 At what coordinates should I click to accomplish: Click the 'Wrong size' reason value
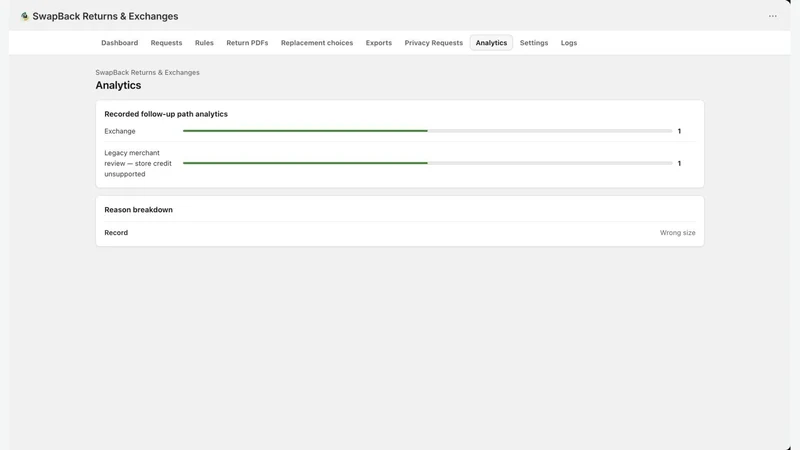(x=678, y=233)
